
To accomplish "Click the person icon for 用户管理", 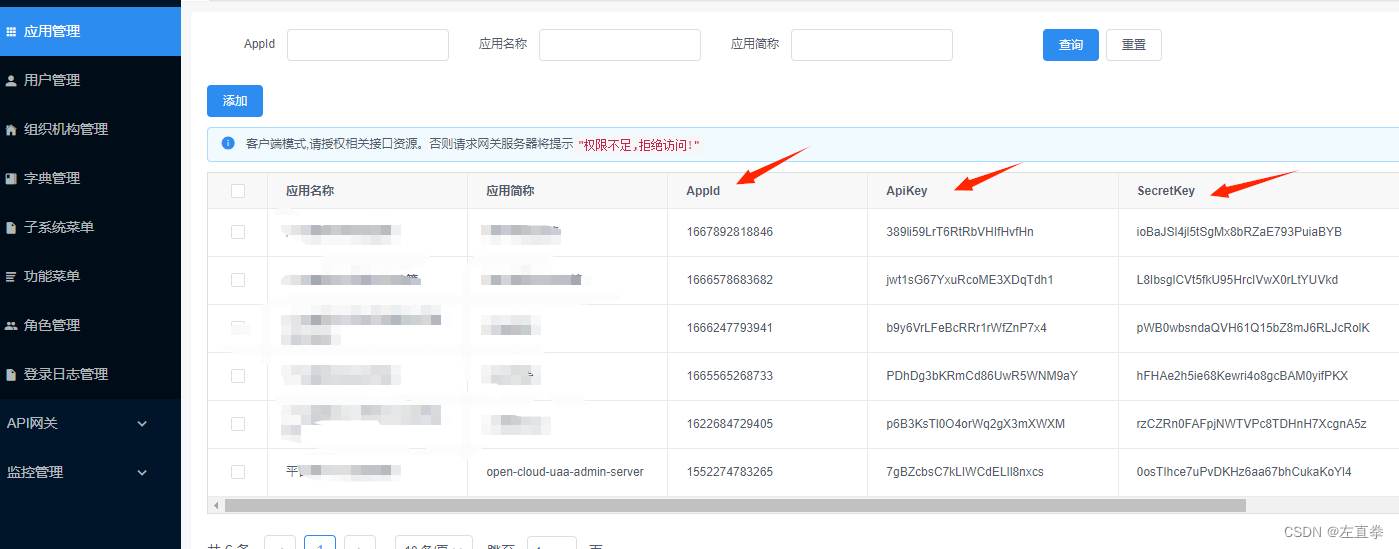I will tap(11, 80).
